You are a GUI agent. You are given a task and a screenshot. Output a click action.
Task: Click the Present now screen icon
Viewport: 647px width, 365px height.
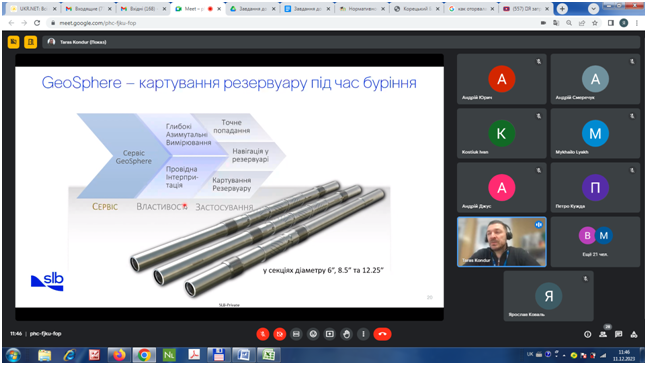click(330, 334)
